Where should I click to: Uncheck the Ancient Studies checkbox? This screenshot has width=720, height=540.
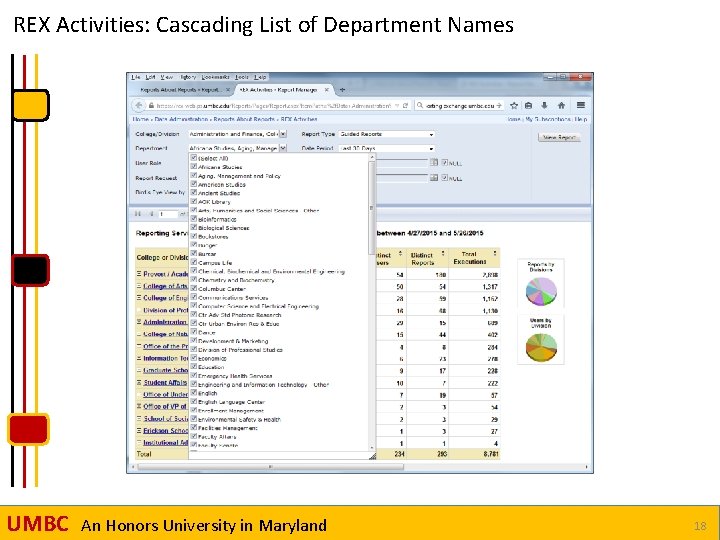194,193
